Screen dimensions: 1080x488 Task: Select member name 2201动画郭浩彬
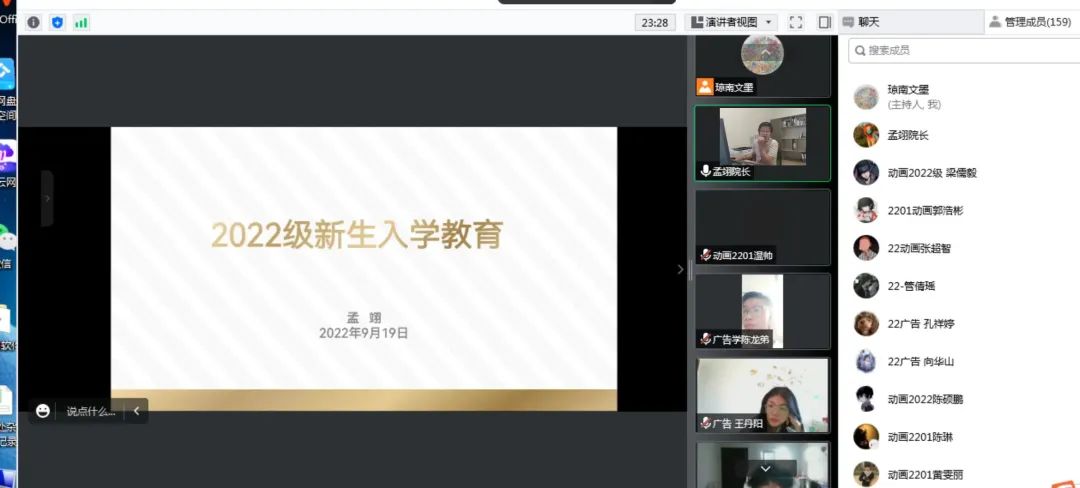coord(925,211)
